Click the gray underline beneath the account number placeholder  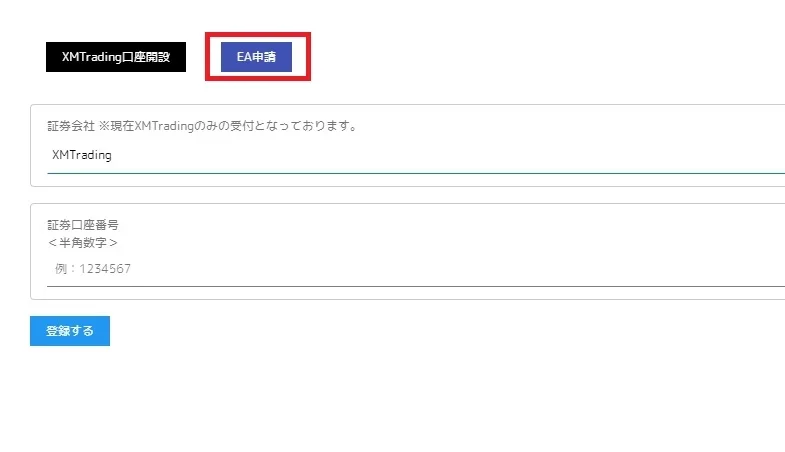click(416, 286)
